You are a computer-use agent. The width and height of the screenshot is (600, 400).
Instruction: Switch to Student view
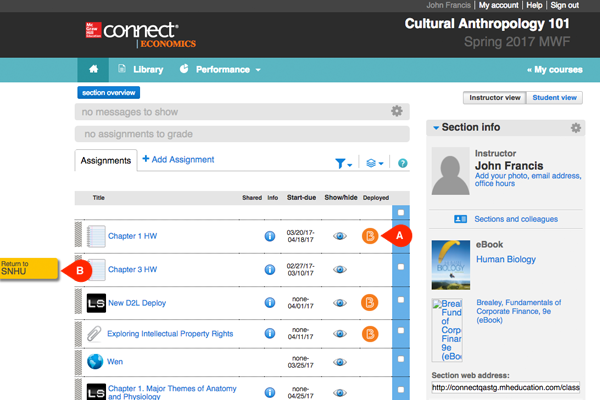(x=553, y=98)
